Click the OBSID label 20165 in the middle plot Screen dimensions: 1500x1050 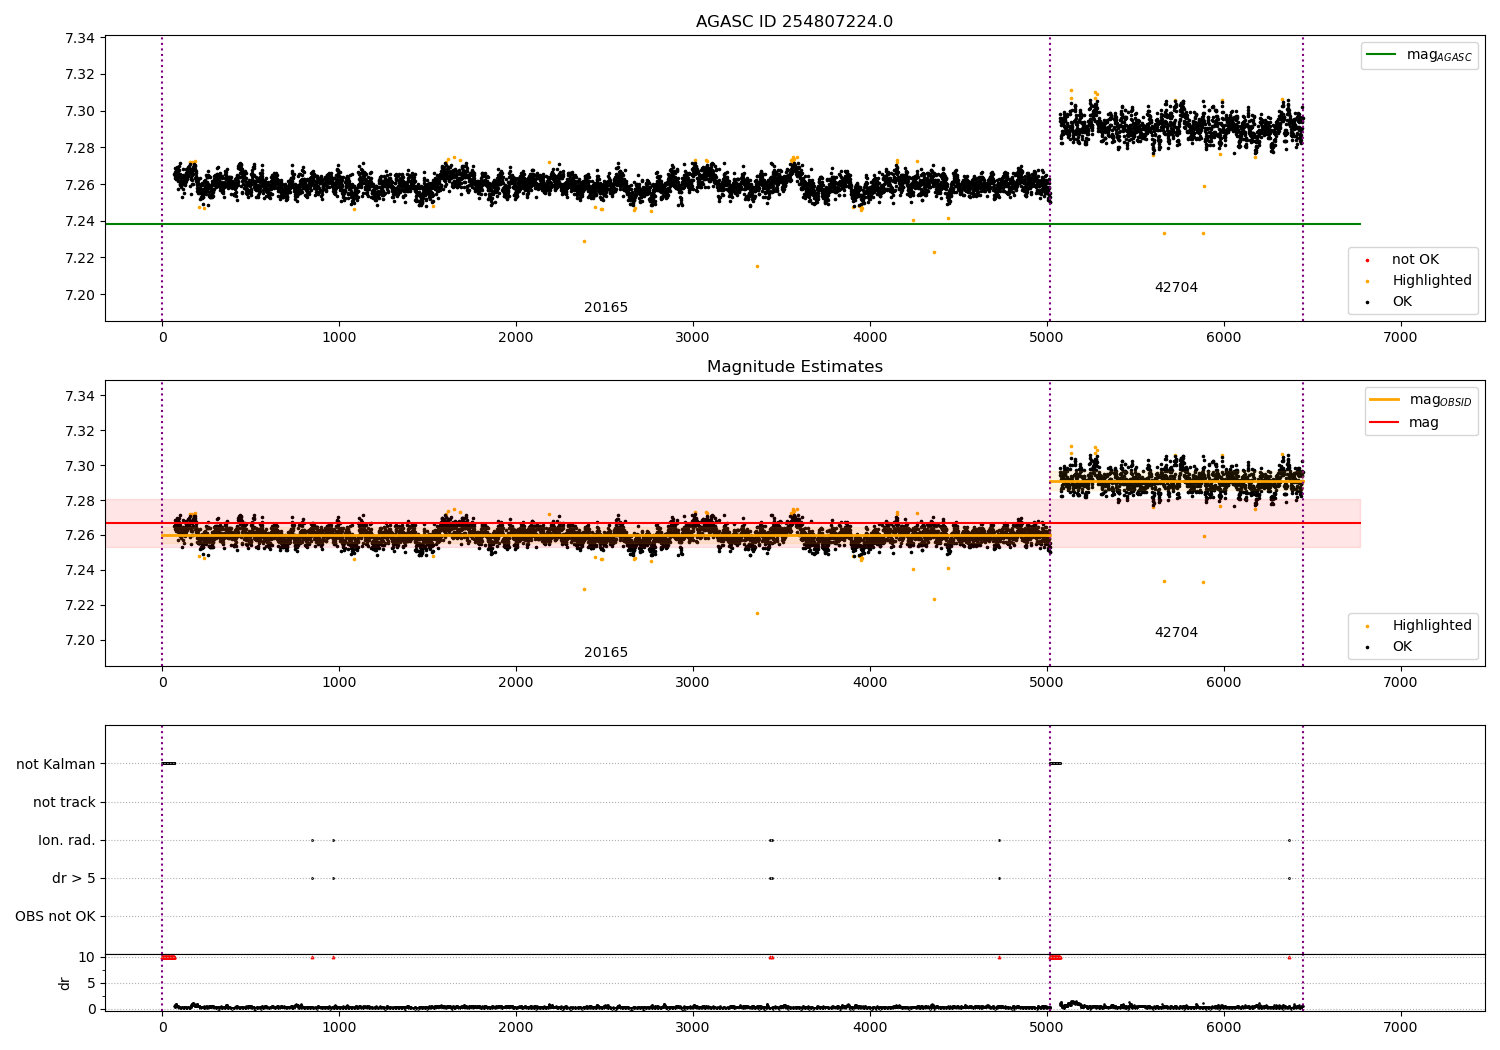606,653
